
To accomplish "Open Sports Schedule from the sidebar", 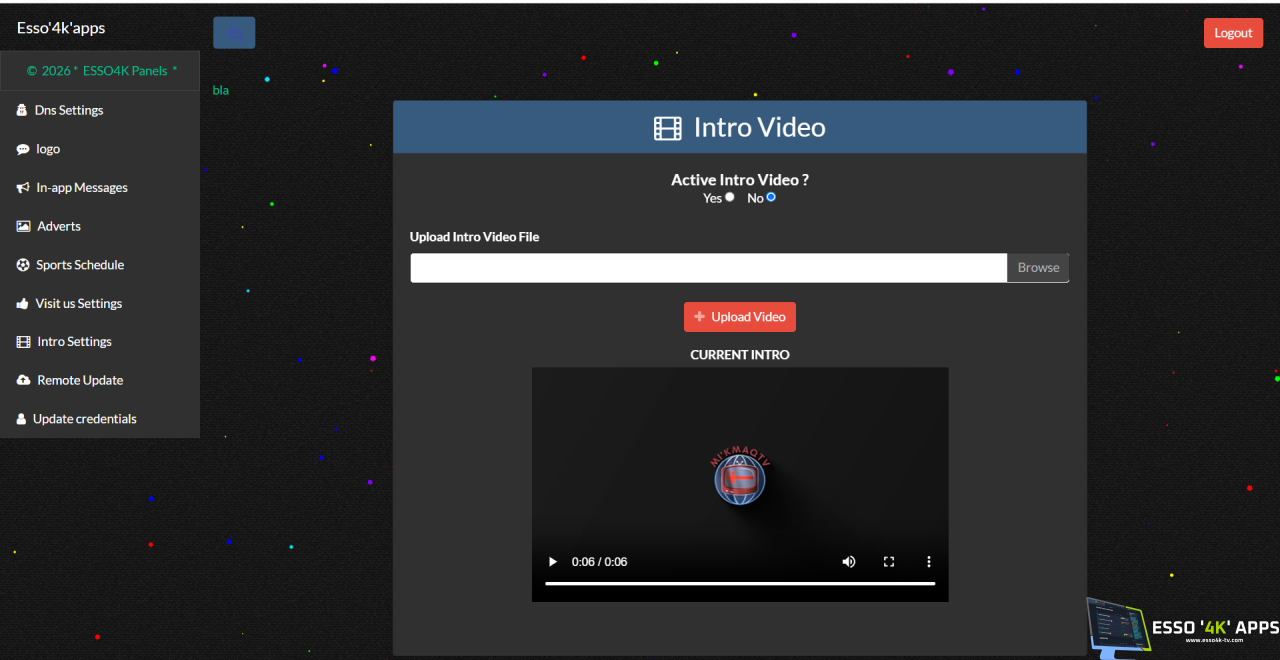I will (x=100, y=265).
